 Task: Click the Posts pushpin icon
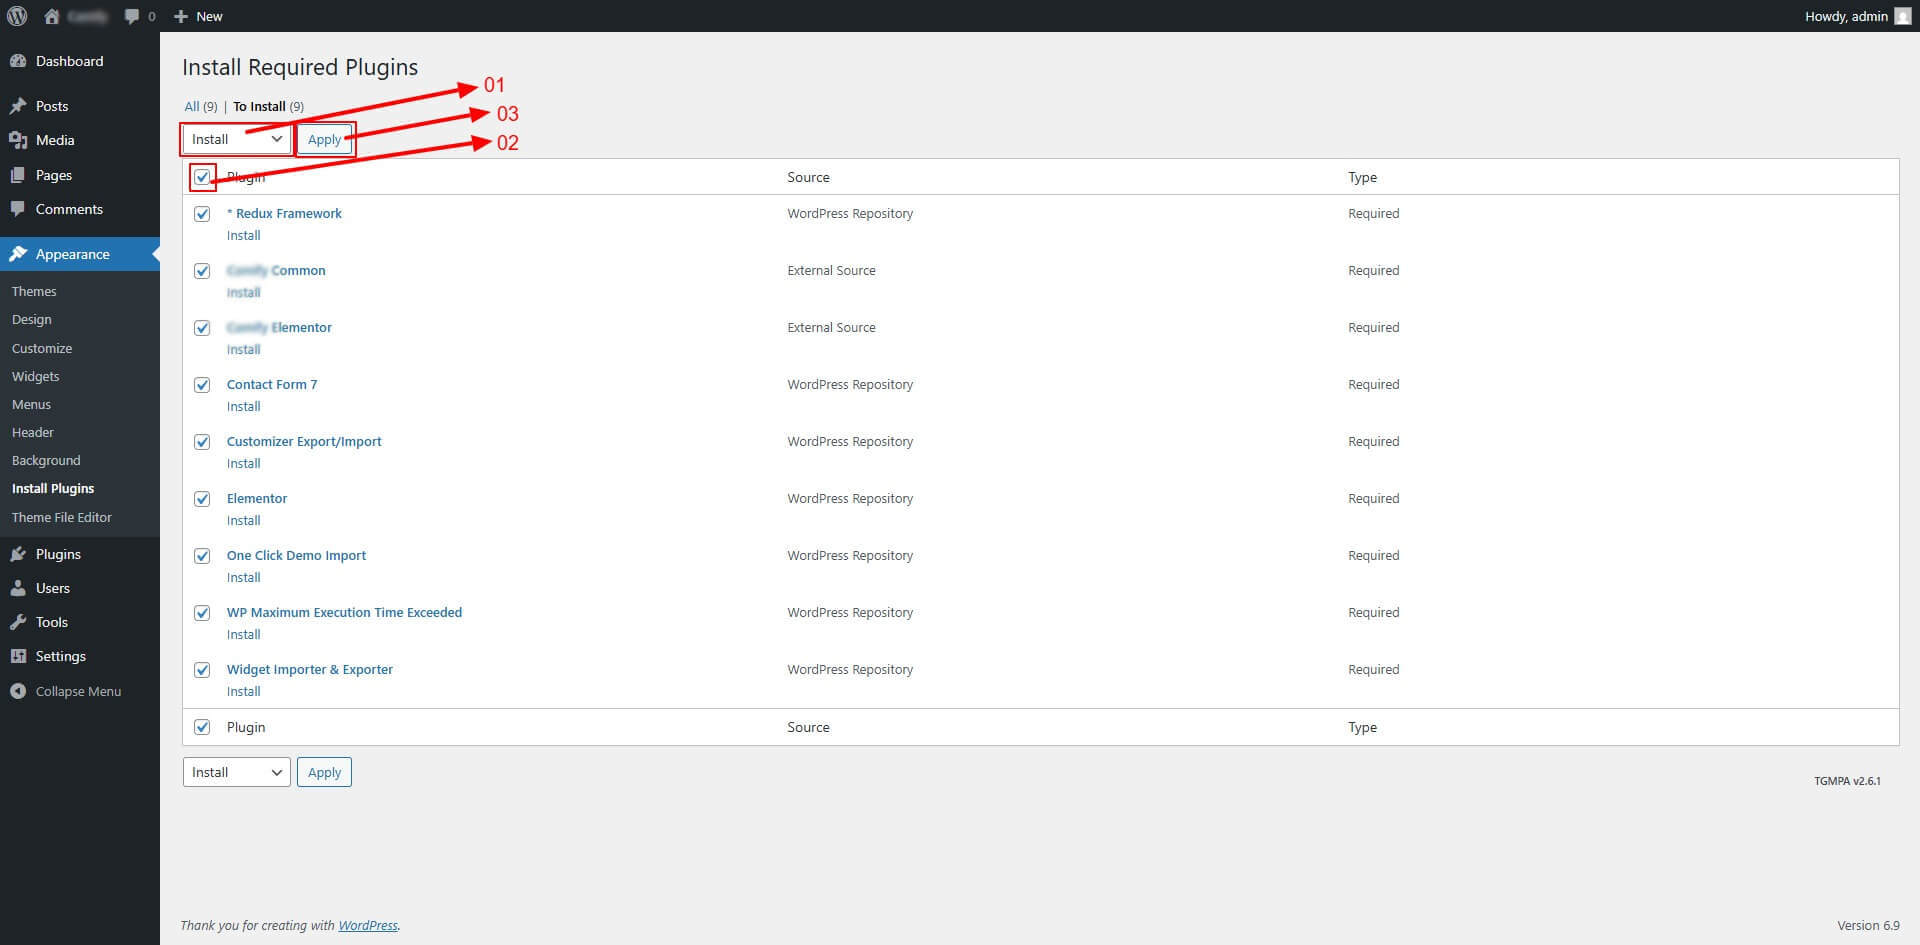18,106
